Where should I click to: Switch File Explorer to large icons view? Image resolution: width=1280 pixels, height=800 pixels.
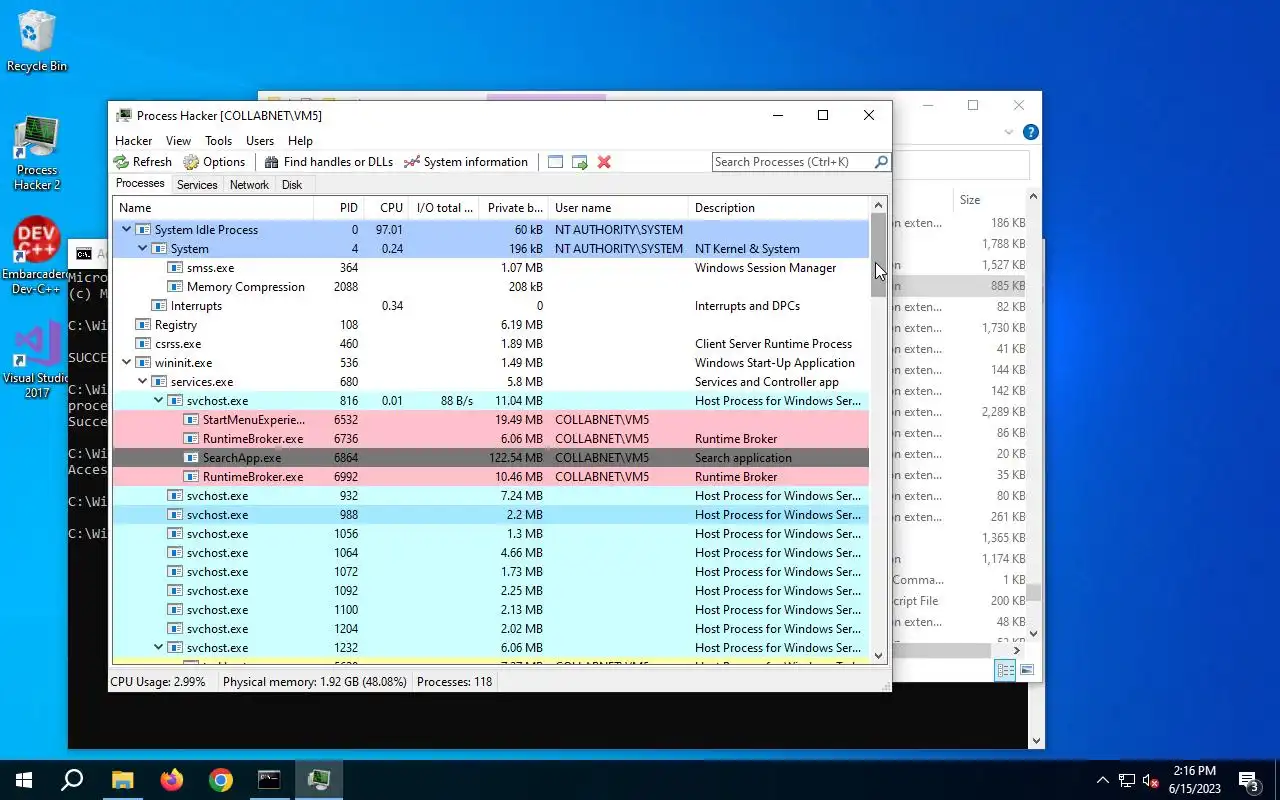(x=1026, y=670)
